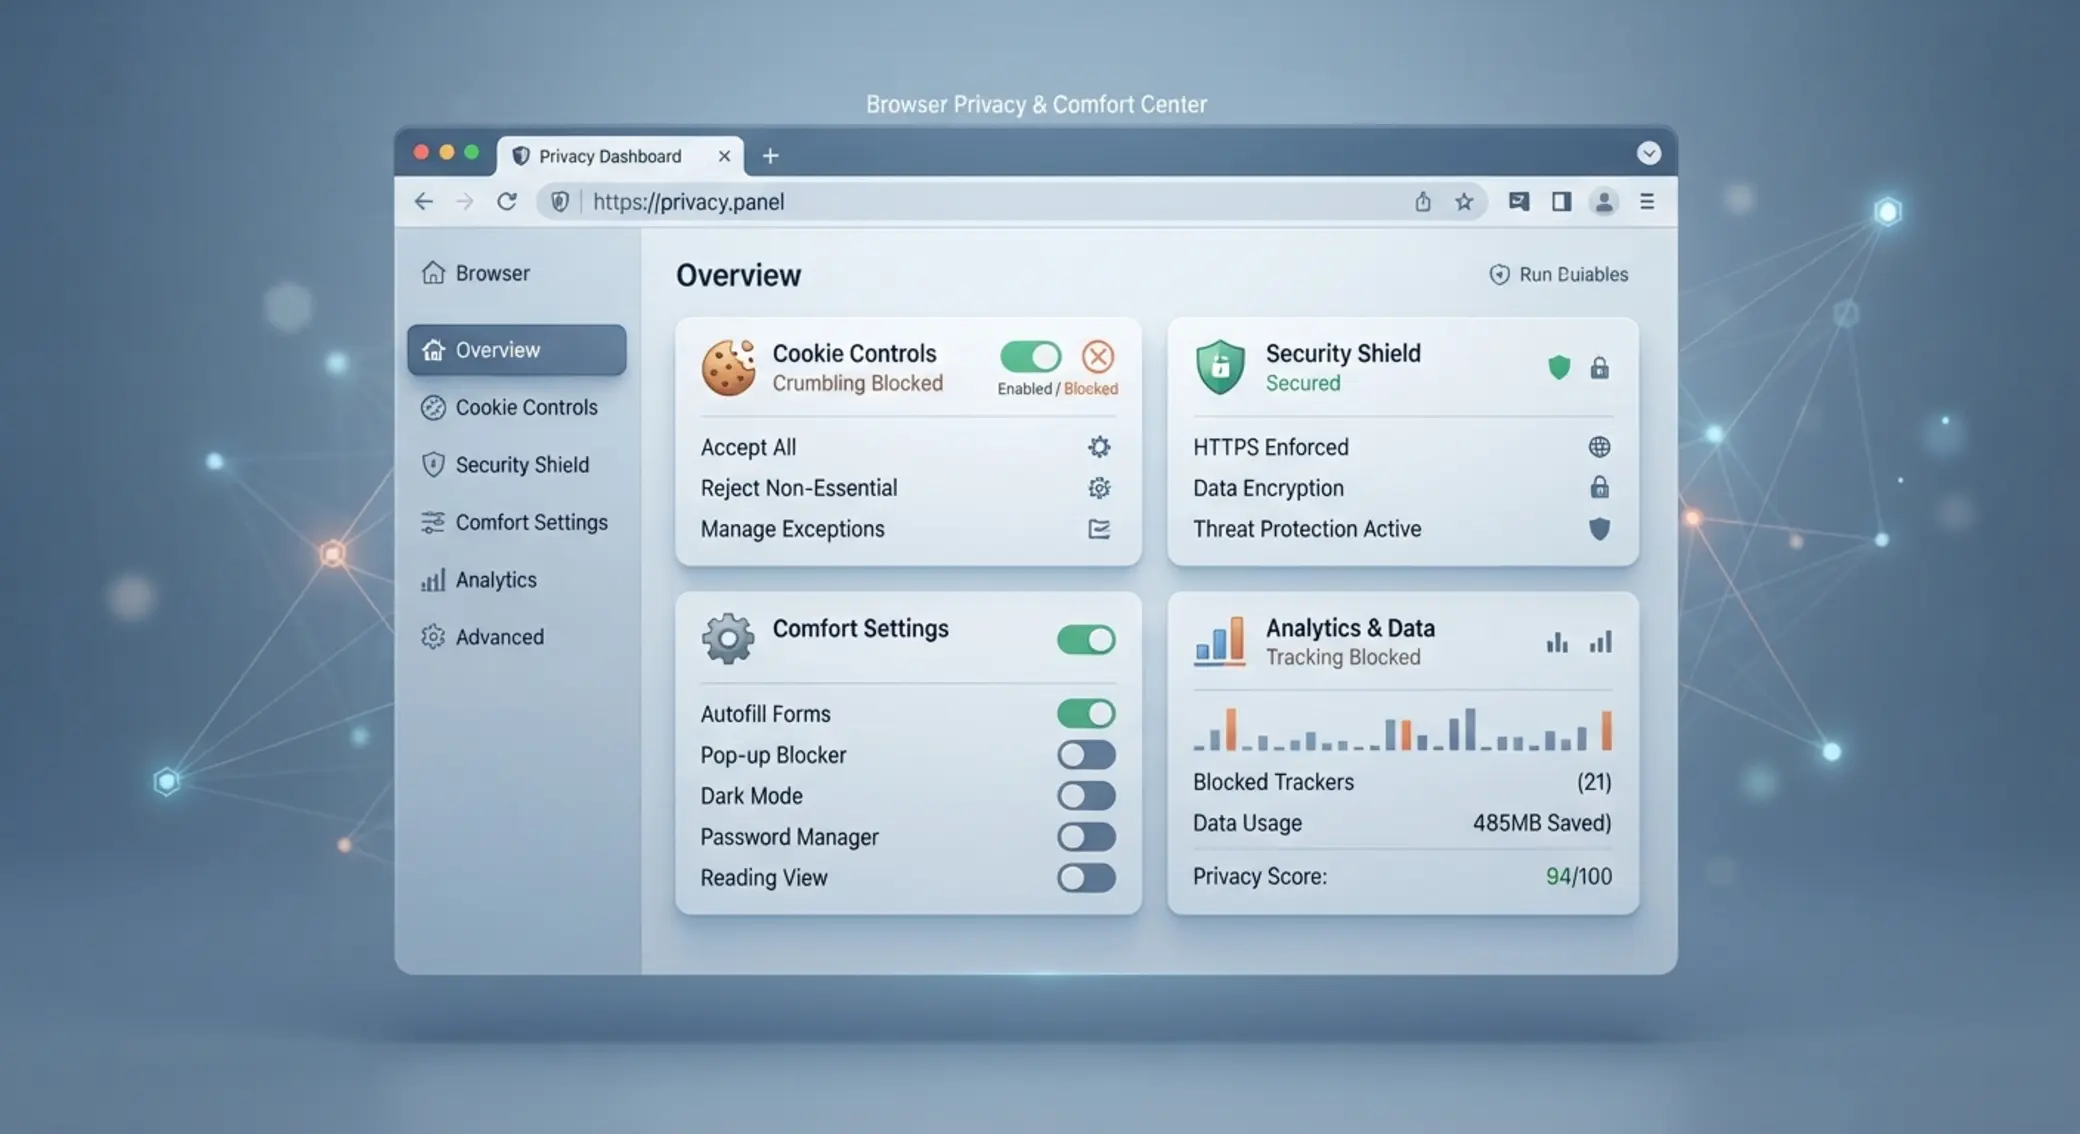Go back with the browser back arrow
The height and width of the screenshot is (1134, 2080).
point(424,202)
